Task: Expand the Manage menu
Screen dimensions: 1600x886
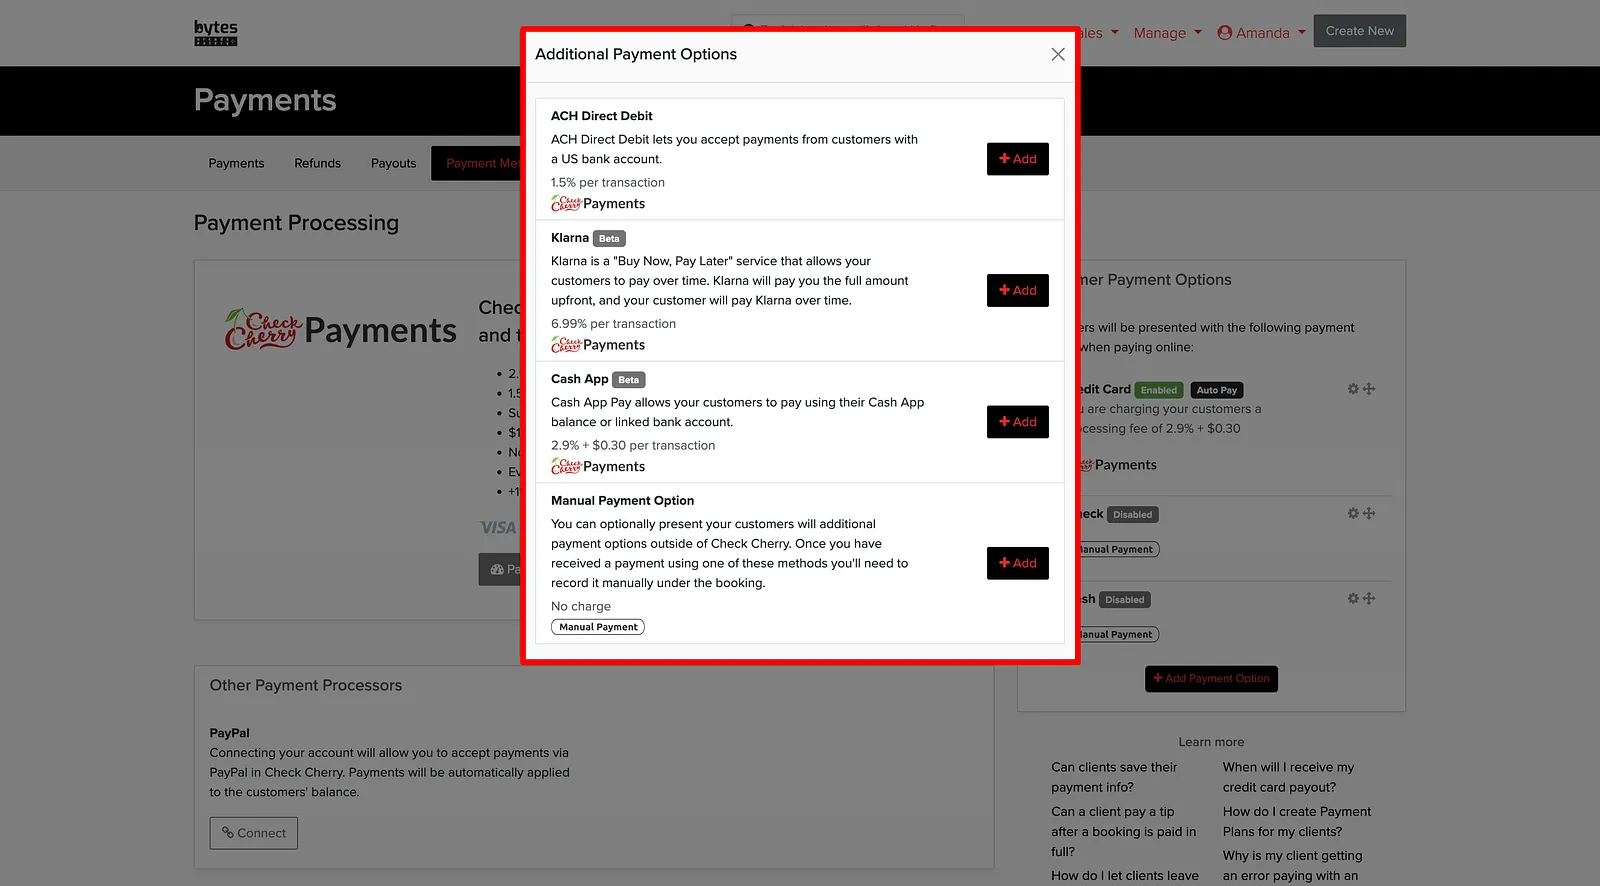Action: [1168, 33]
